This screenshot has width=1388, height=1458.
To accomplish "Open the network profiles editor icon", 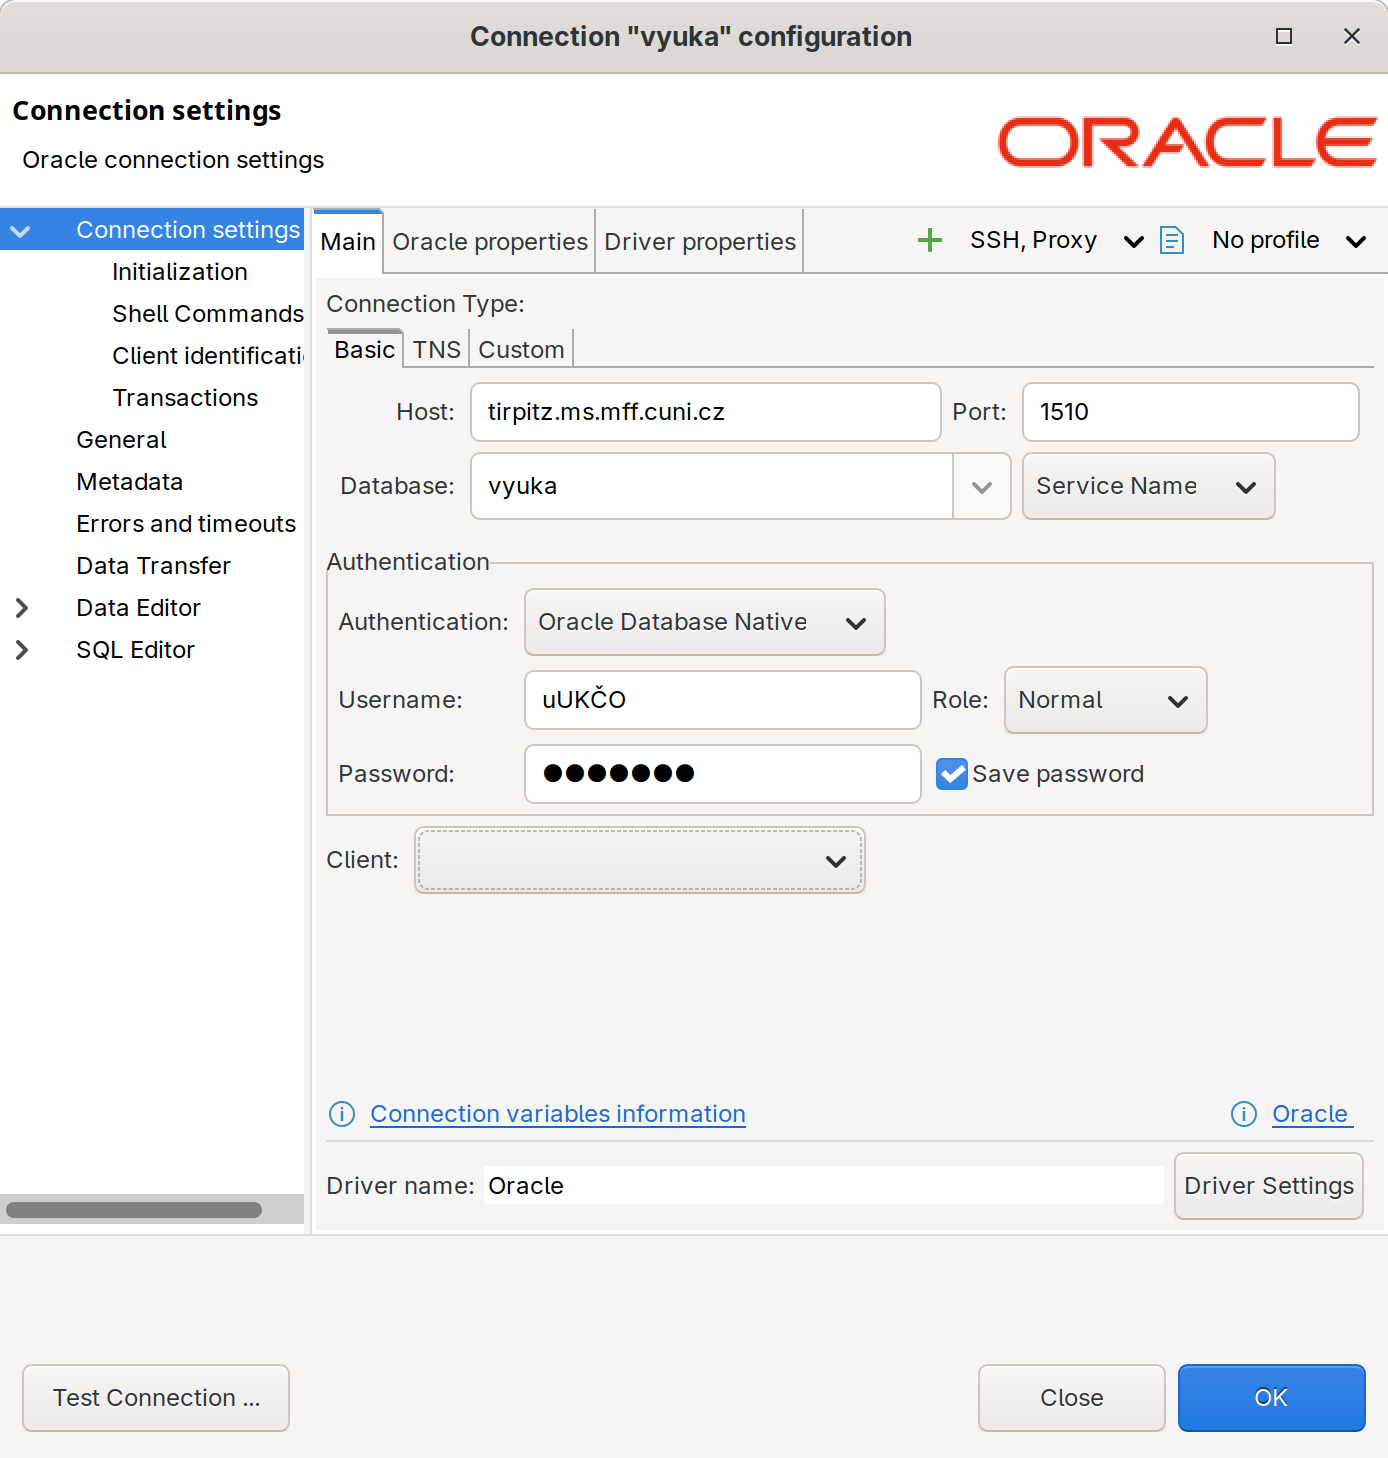I will (x=1171, y=240).
